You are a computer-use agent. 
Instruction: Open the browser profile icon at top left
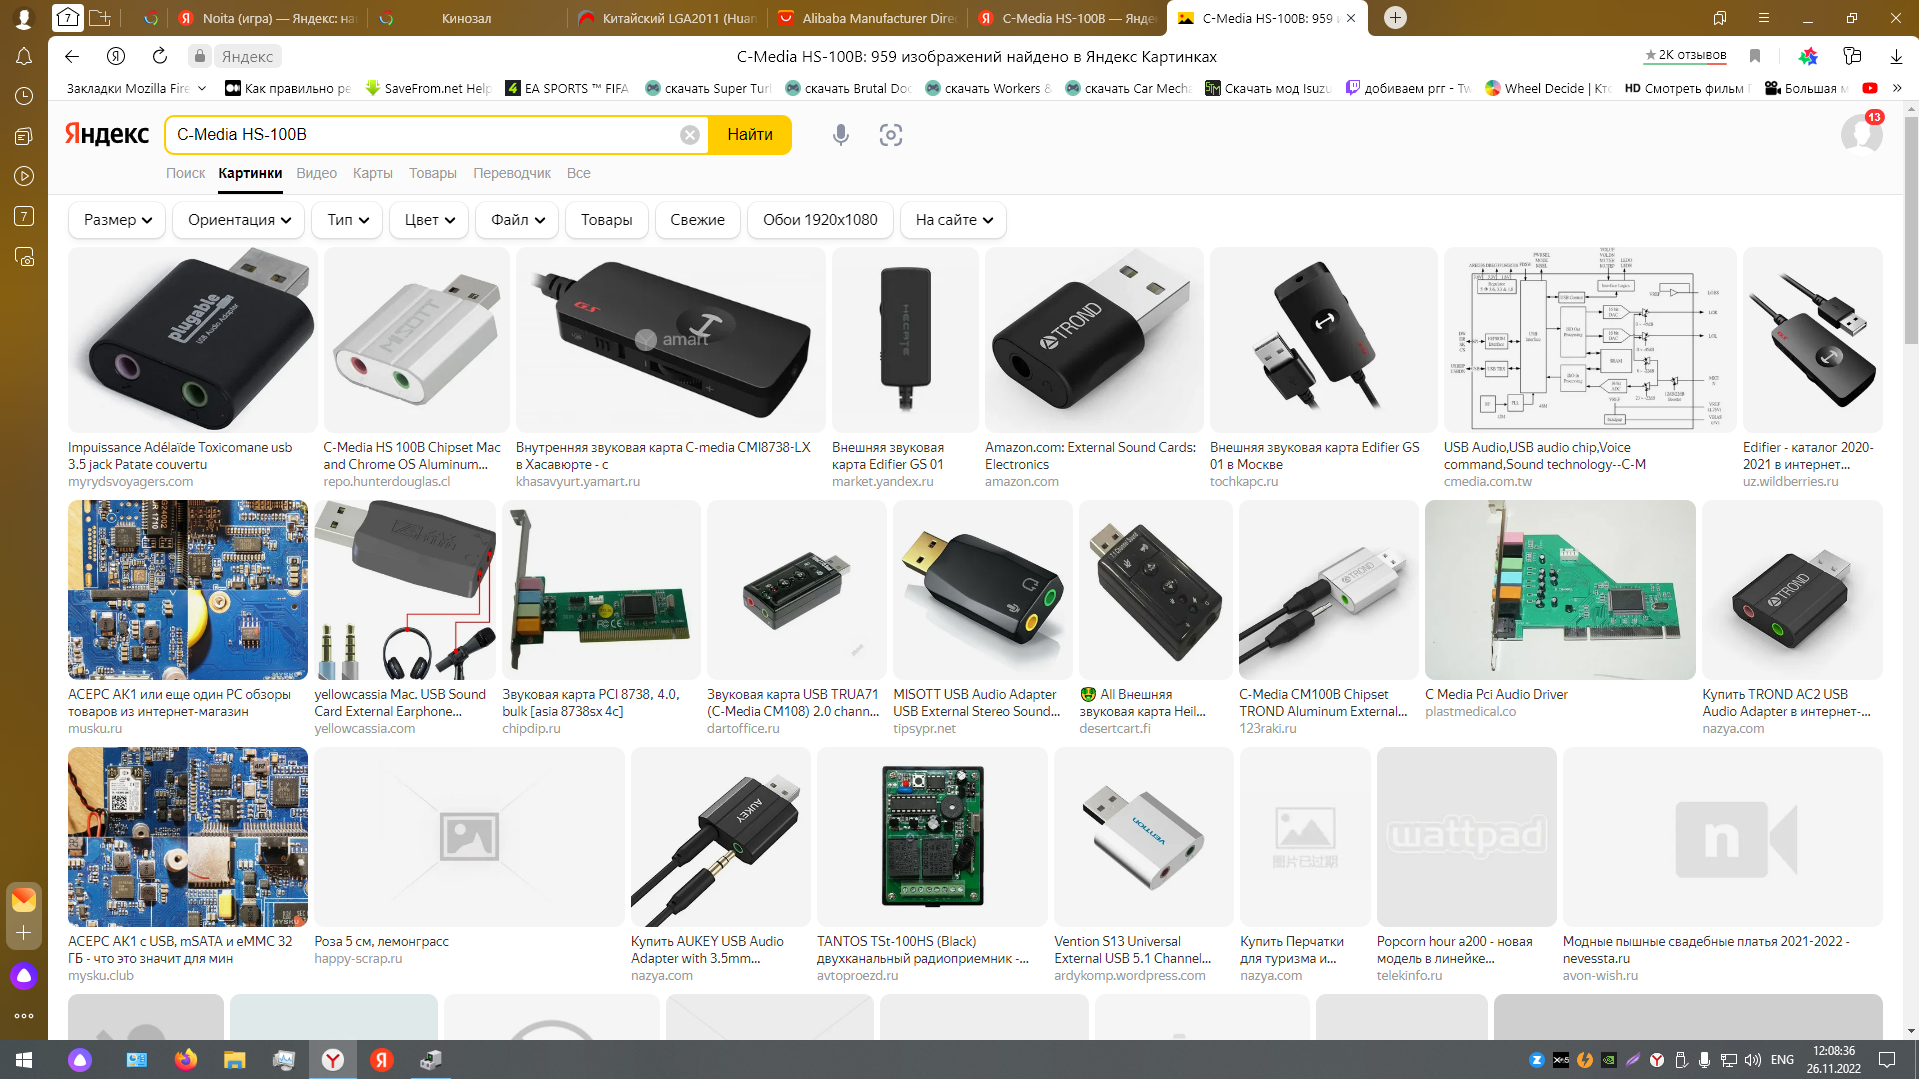(24, 17)
